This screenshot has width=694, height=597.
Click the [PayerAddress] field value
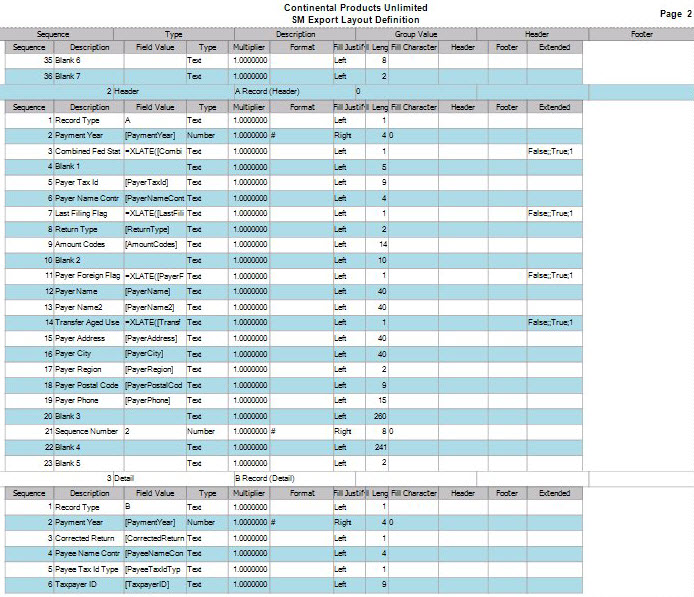click(151, 338)
